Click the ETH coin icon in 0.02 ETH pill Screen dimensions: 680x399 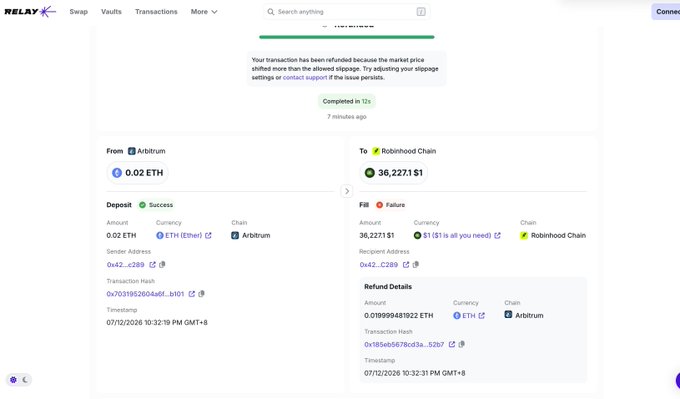click(x=117, y=173)
